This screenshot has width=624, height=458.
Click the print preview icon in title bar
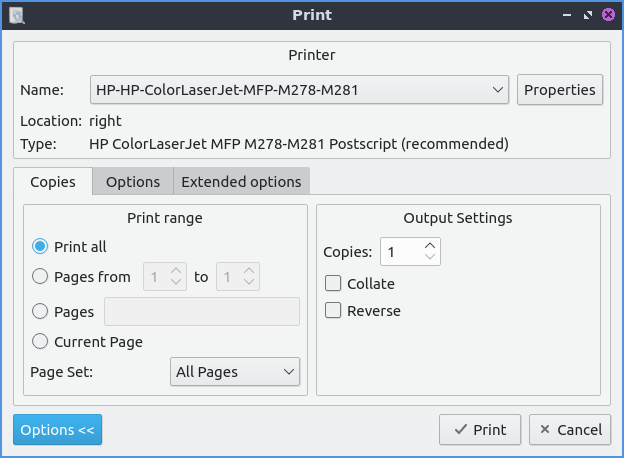pyautogui.click(x=16, y=15)
